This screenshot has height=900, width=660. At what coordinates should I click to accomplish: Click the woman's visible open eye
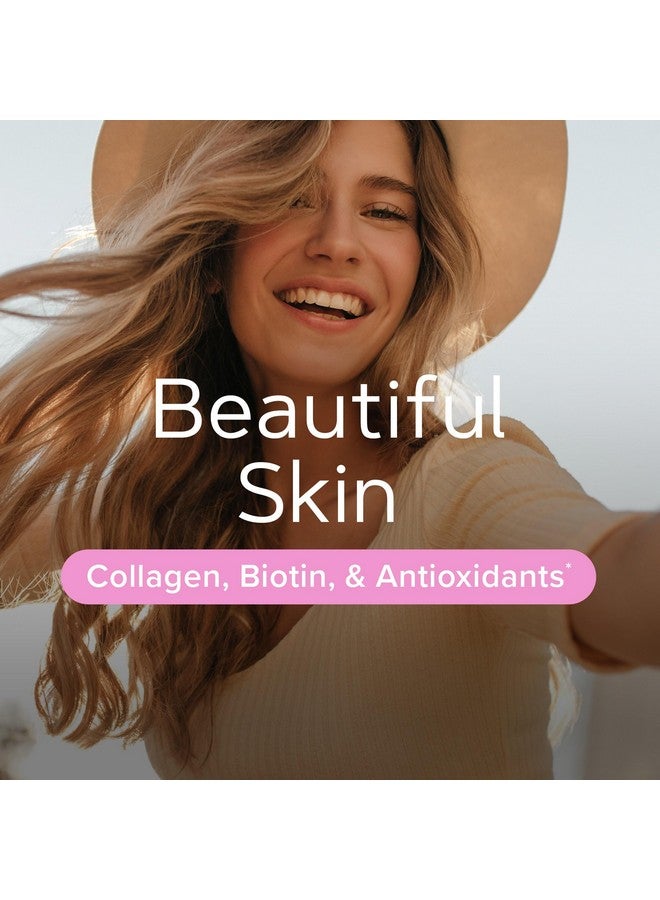coord(386,214)
